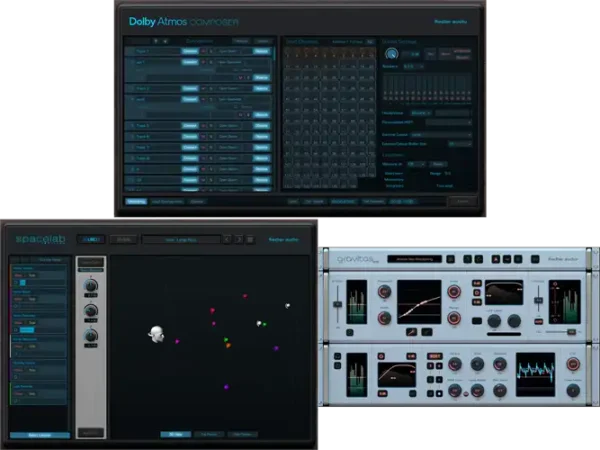
Task: Open the format dropdown above the Input Channels grid
Action: click(370, 42)
